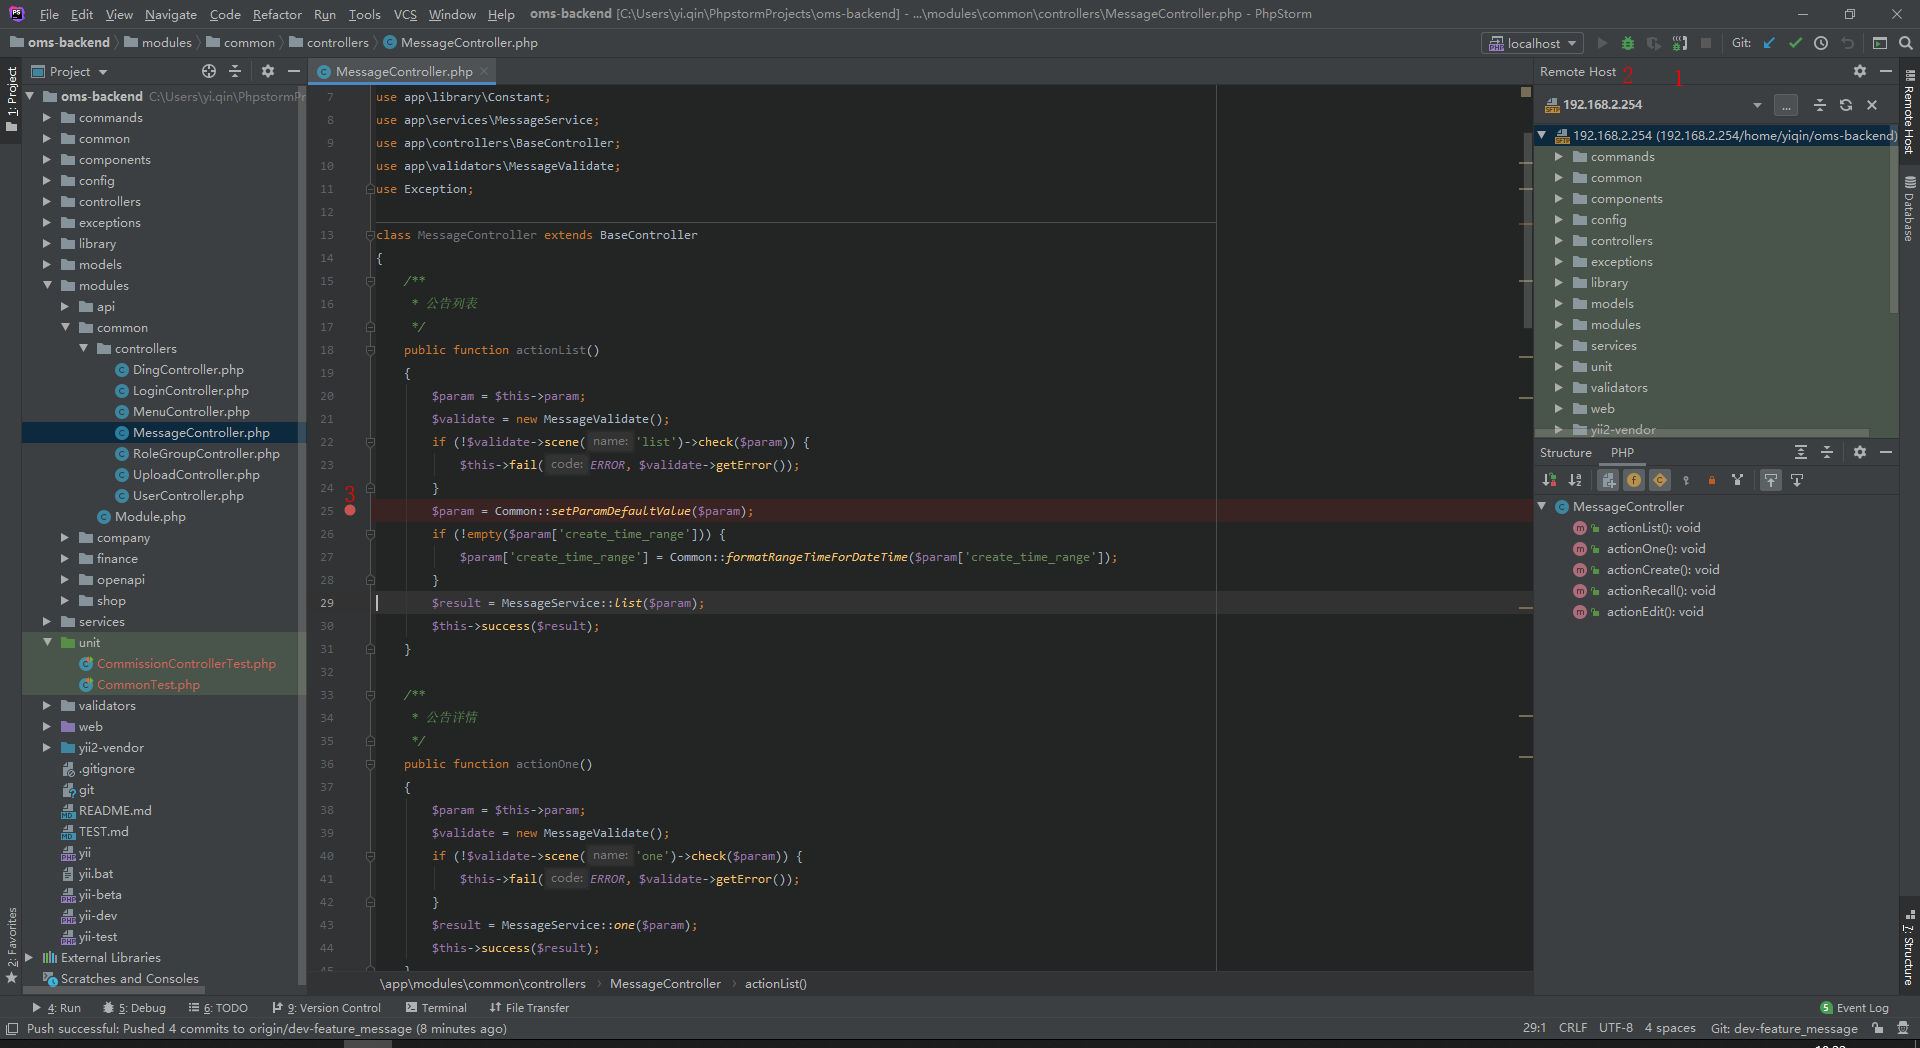The width and height of the screenshot is (1920, 1048).
Task: Close the MessageController.php tab
Action: coord(484,71)
